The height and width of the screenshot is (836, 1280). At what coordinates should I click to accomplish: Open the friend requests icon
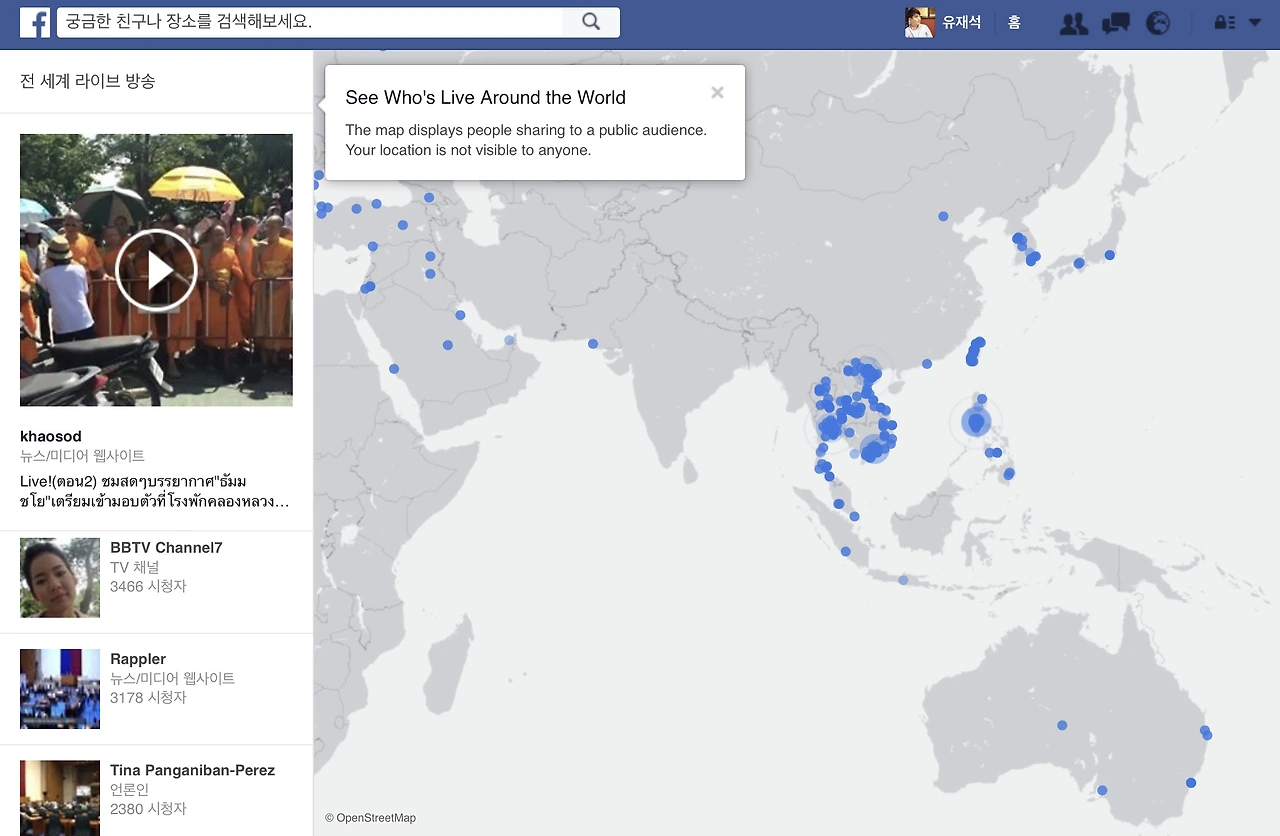1074,23
